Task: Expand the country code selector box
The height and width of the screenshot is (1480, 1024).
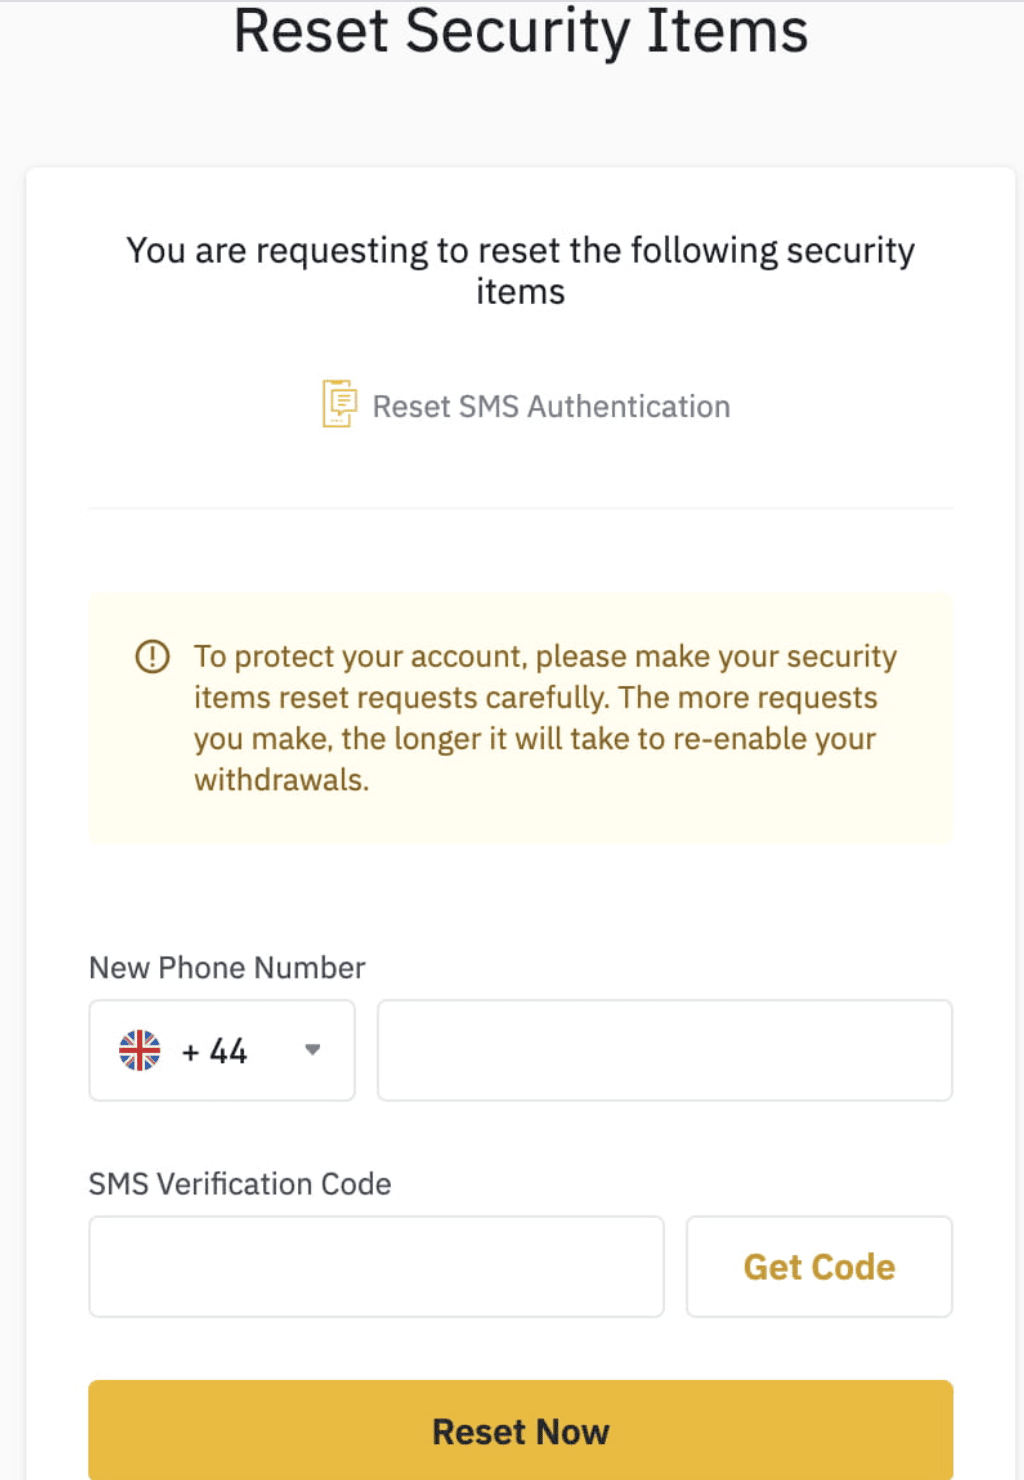Action: tap(222, 1050)
